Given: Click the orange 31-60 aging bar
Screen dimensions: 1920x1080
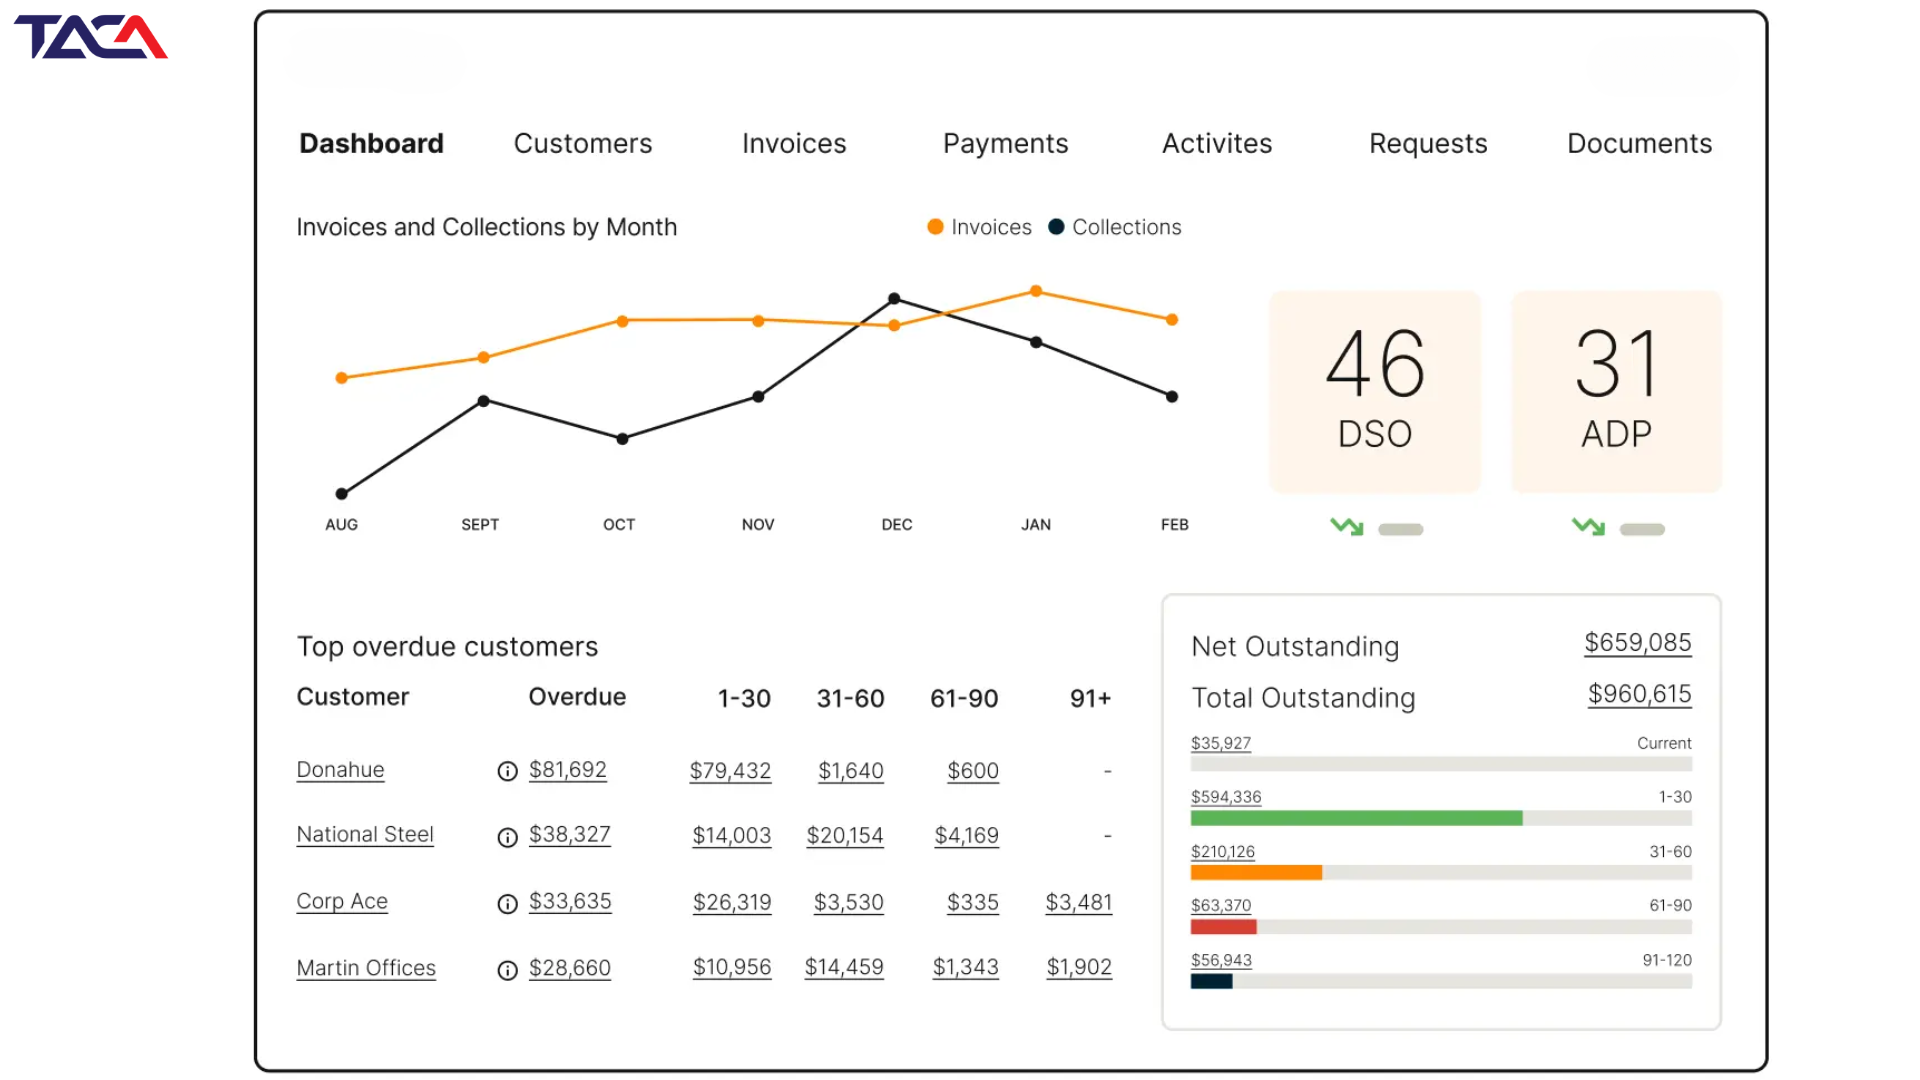Looking at the screenshot, I should click(x=1256, y=873).
